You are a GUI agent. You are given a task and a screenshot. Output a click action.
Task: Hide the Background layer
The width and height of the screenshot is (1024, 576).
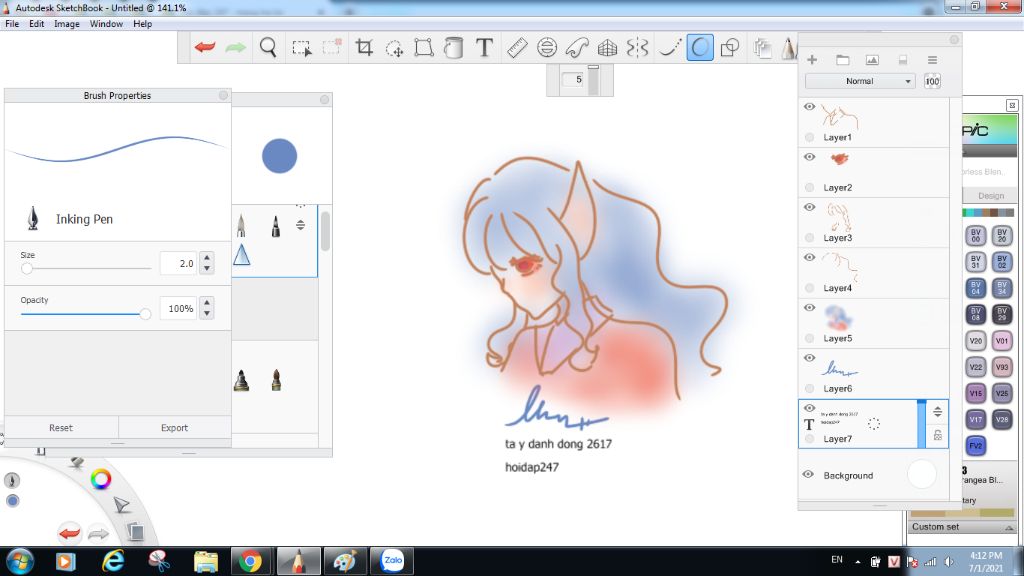808,475
